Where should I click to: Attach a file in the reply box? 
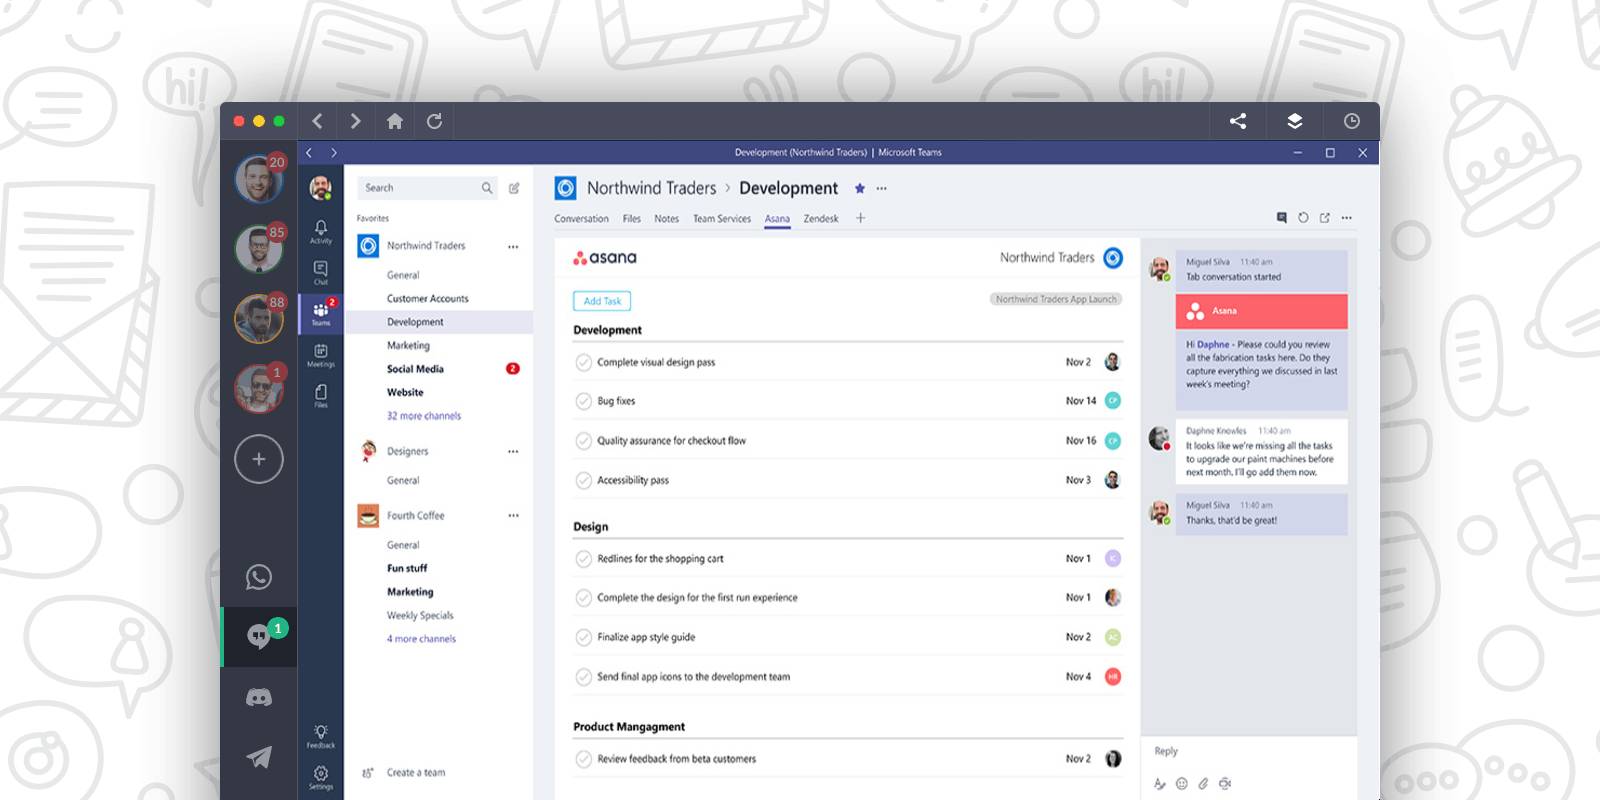[1203, 784]
